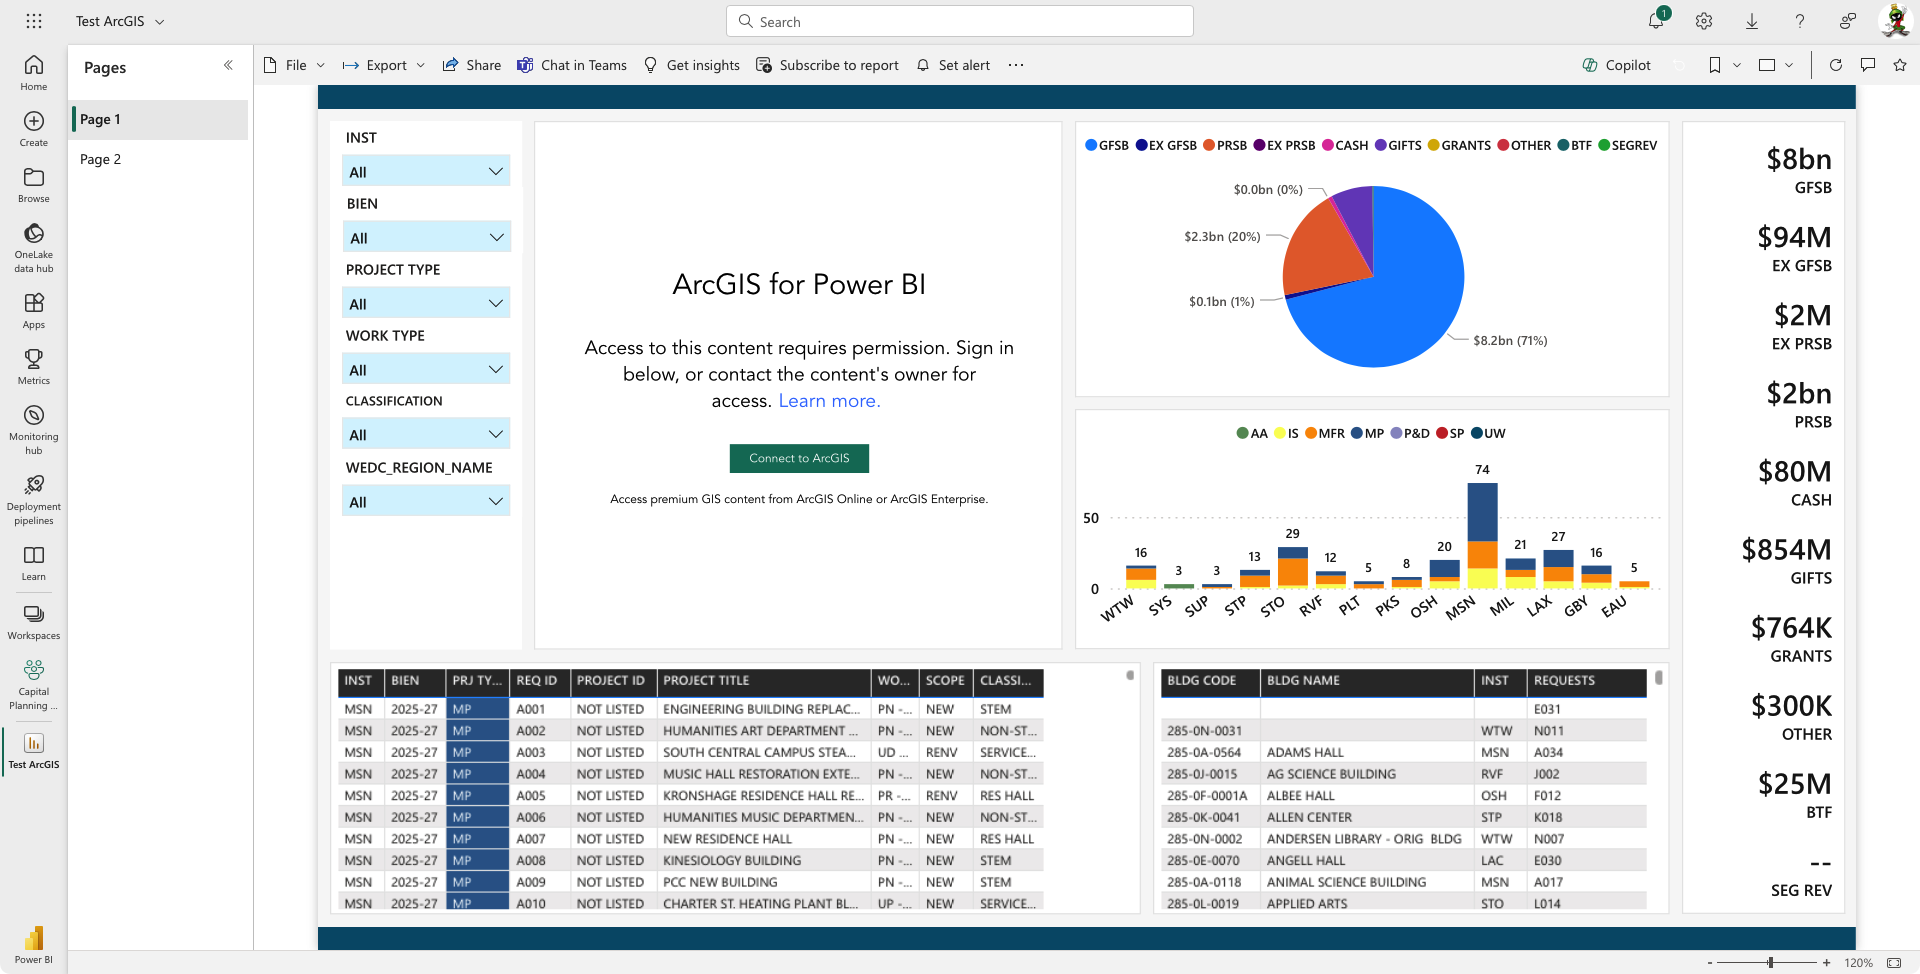Click Set alert

954,65
